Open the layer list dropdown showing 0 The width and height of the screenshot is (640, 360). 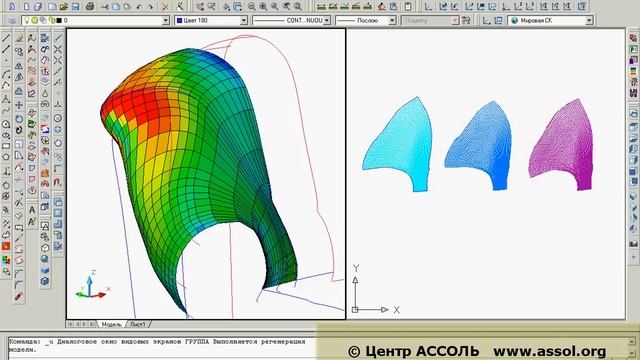pos(165,20)
